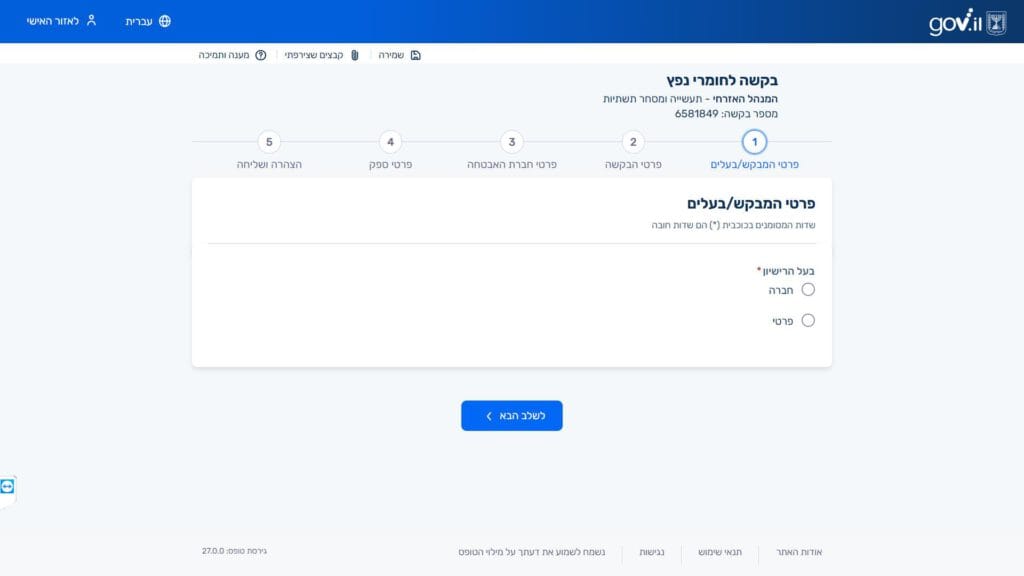Click the personal area user icon
The image size is (1024, 576).
(91, 20)
